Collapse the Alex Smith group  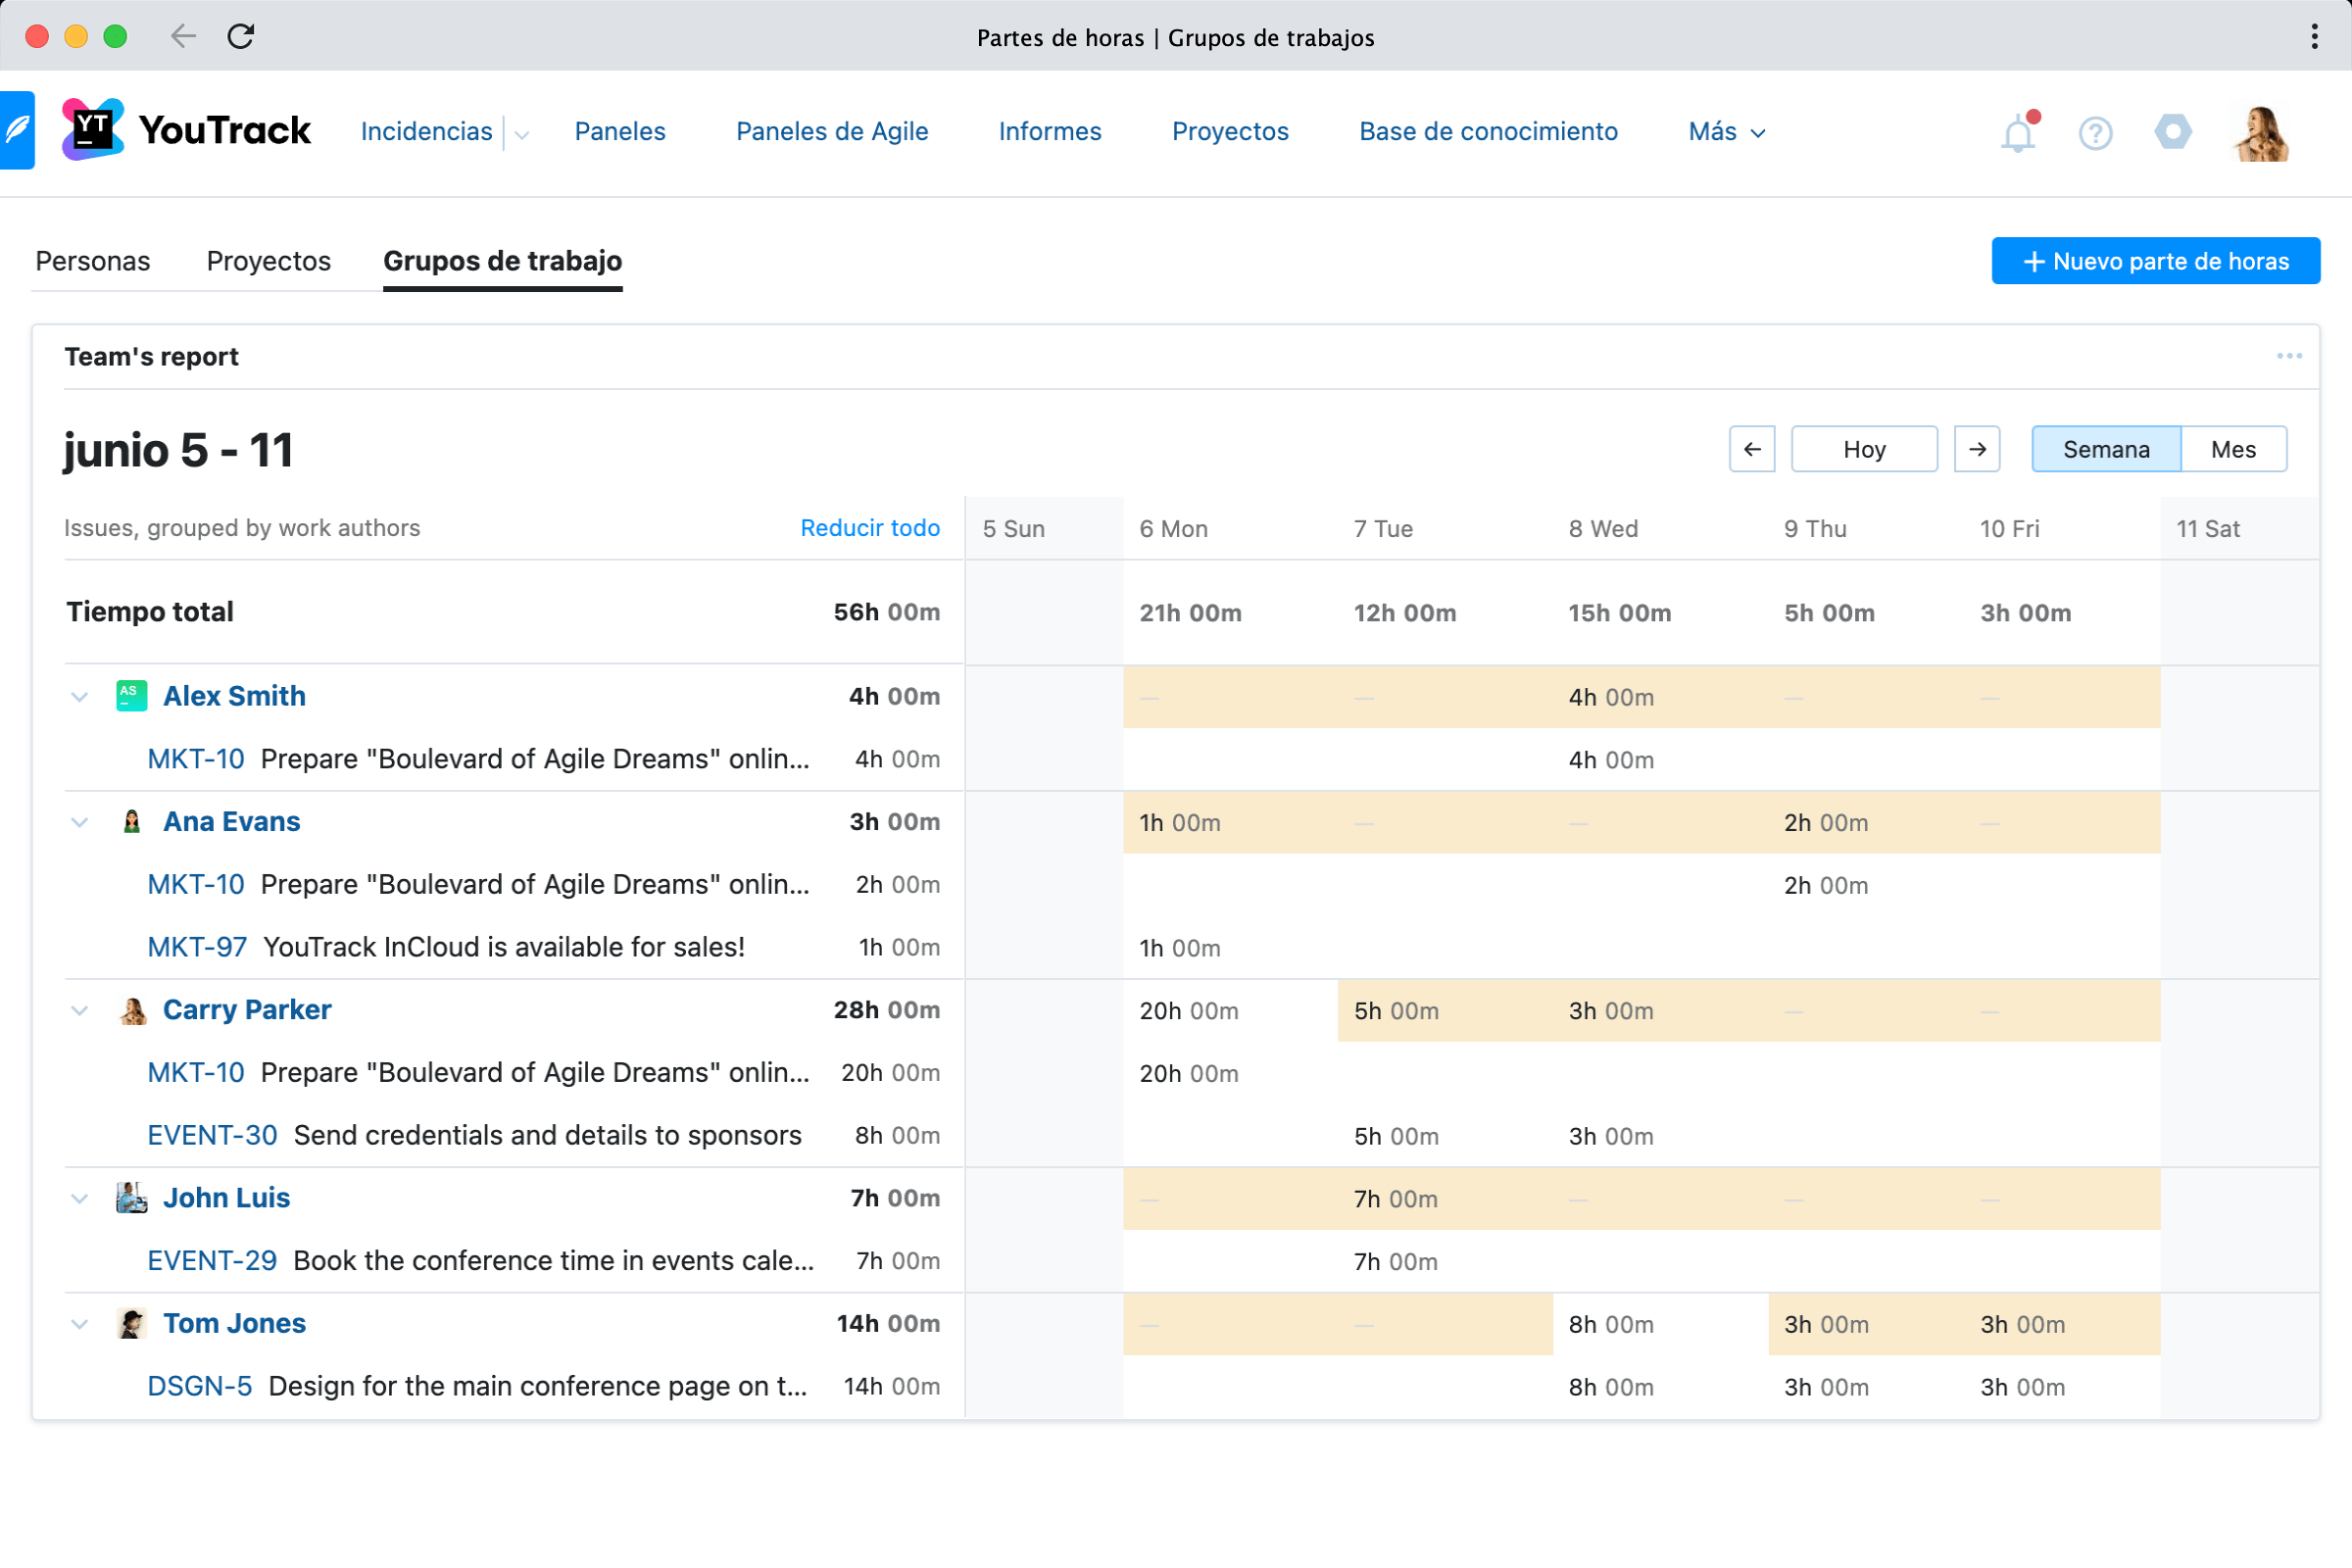pyautogui.click(x=80, y=697)
